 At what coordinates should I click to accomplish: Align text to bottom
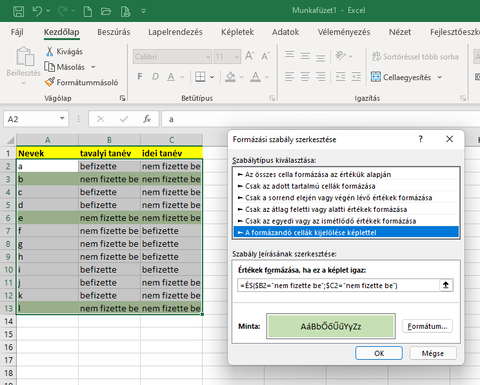tap(321, 57)
